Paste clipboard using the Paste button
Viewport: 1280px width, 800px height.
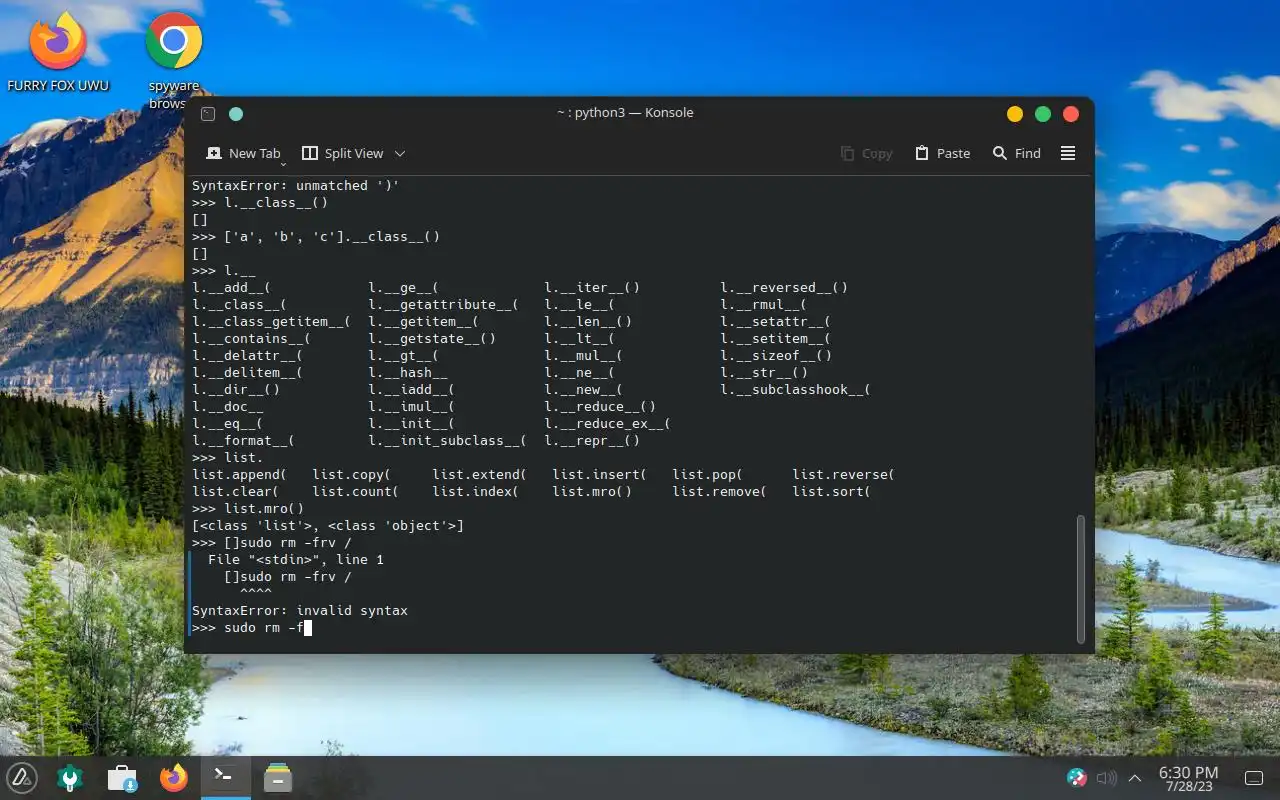pos(943,153)
